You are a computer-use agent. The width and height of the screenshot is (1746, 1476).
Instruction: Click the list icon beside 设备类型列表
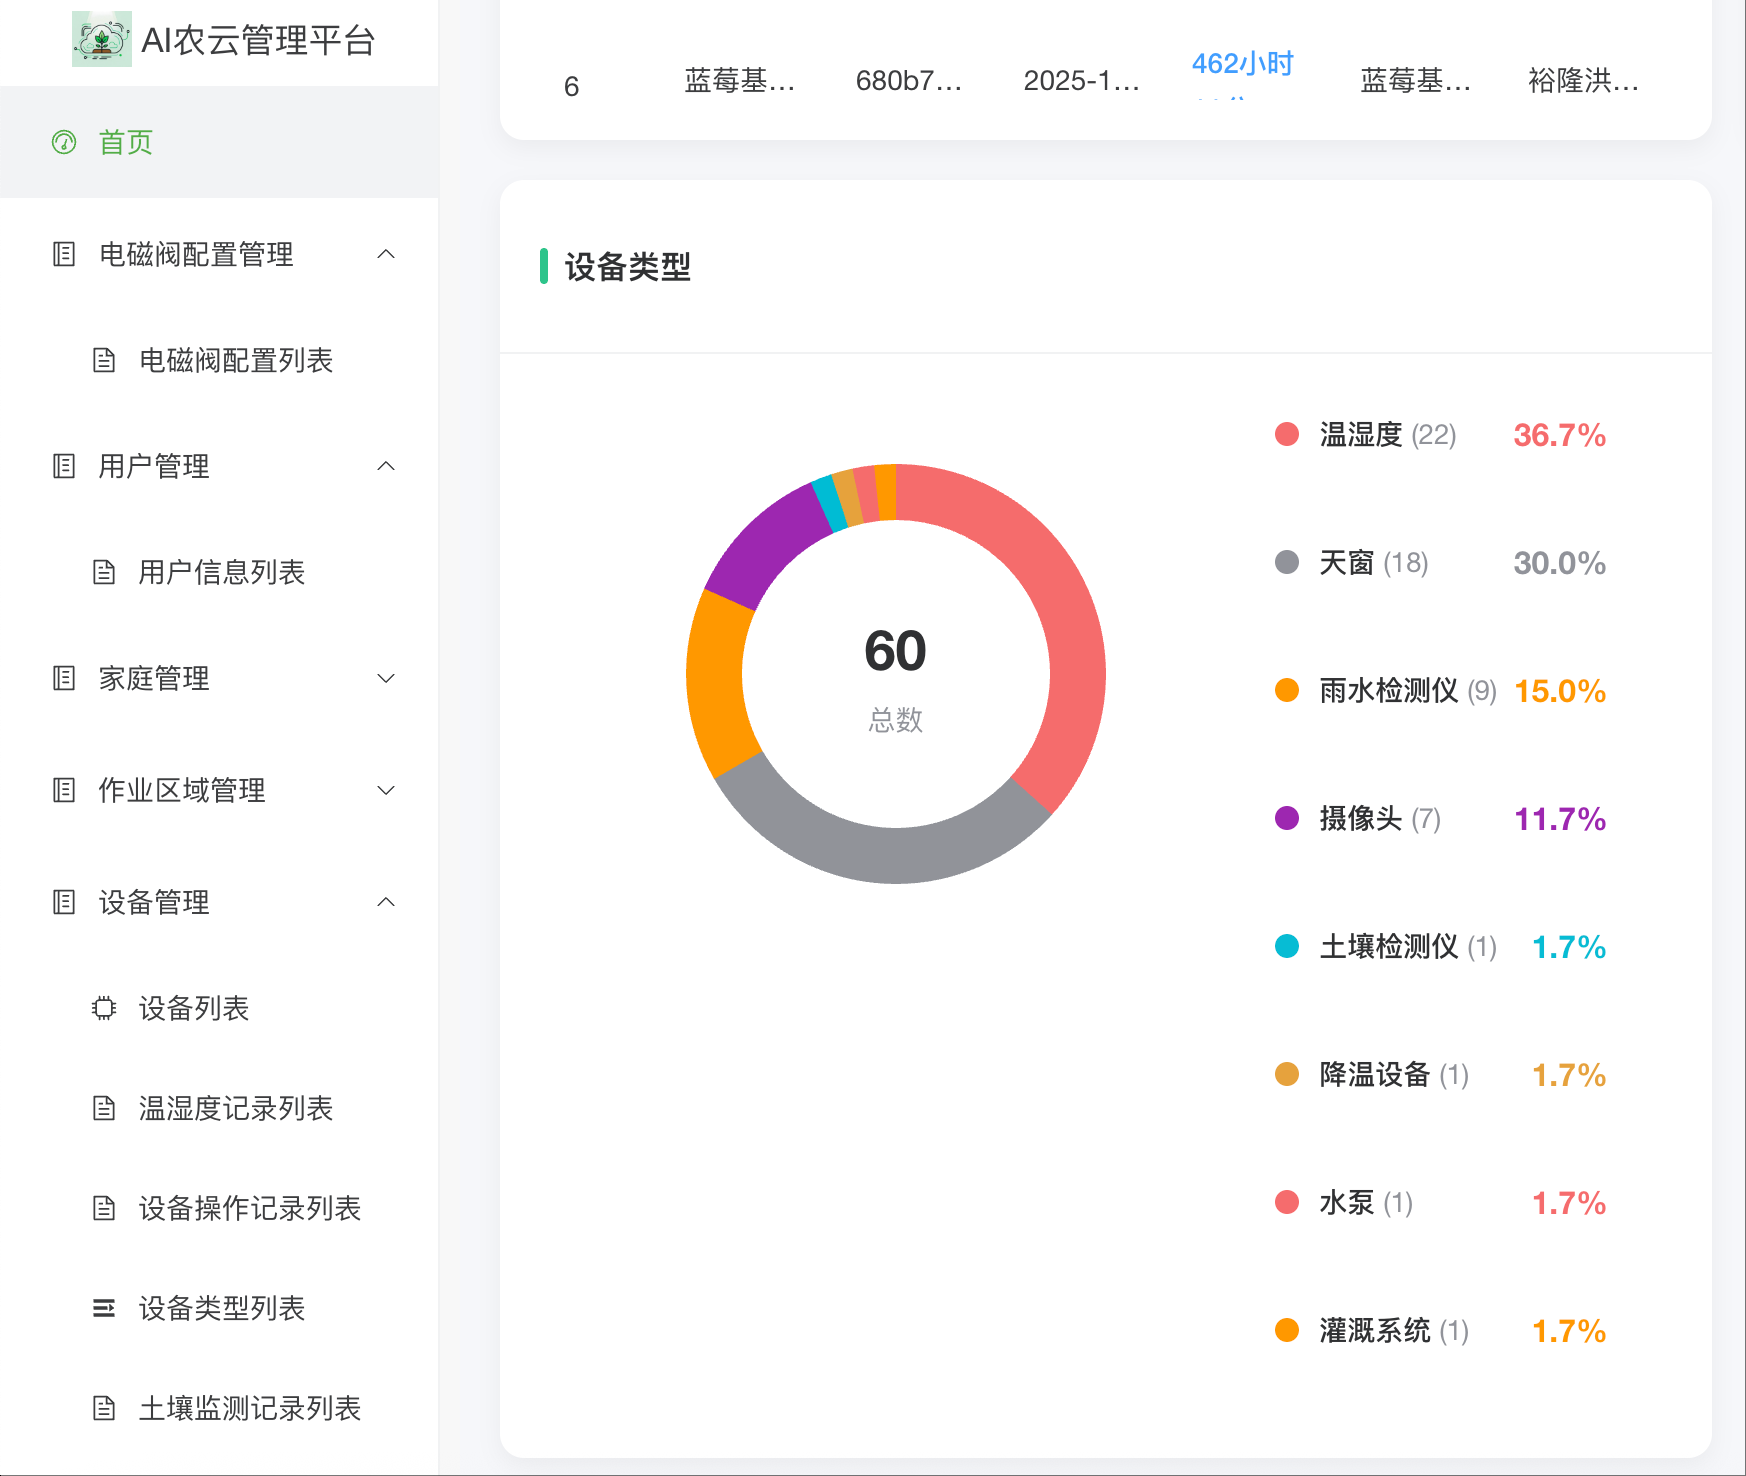click(103, 1306)
